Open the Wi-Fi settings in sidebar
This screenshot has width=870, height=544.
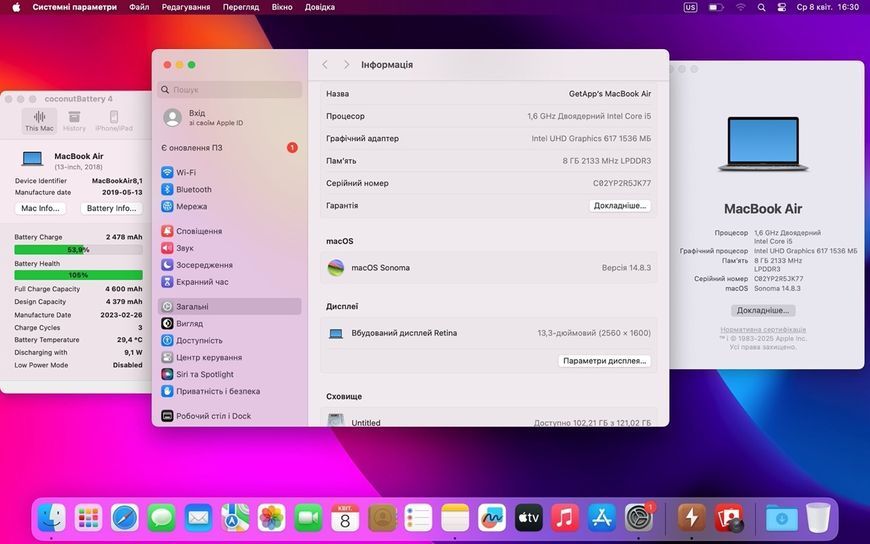230,173
